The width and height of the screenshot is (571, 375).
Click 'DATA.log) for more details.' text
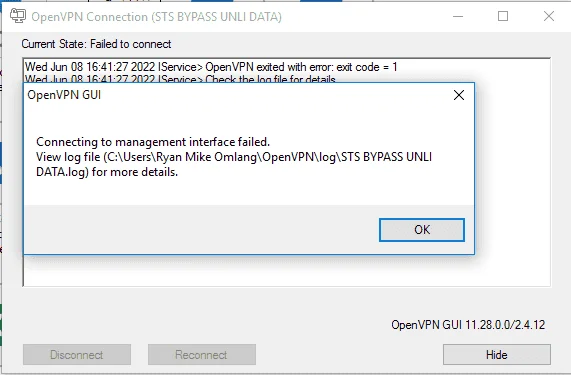click(107, 172)
